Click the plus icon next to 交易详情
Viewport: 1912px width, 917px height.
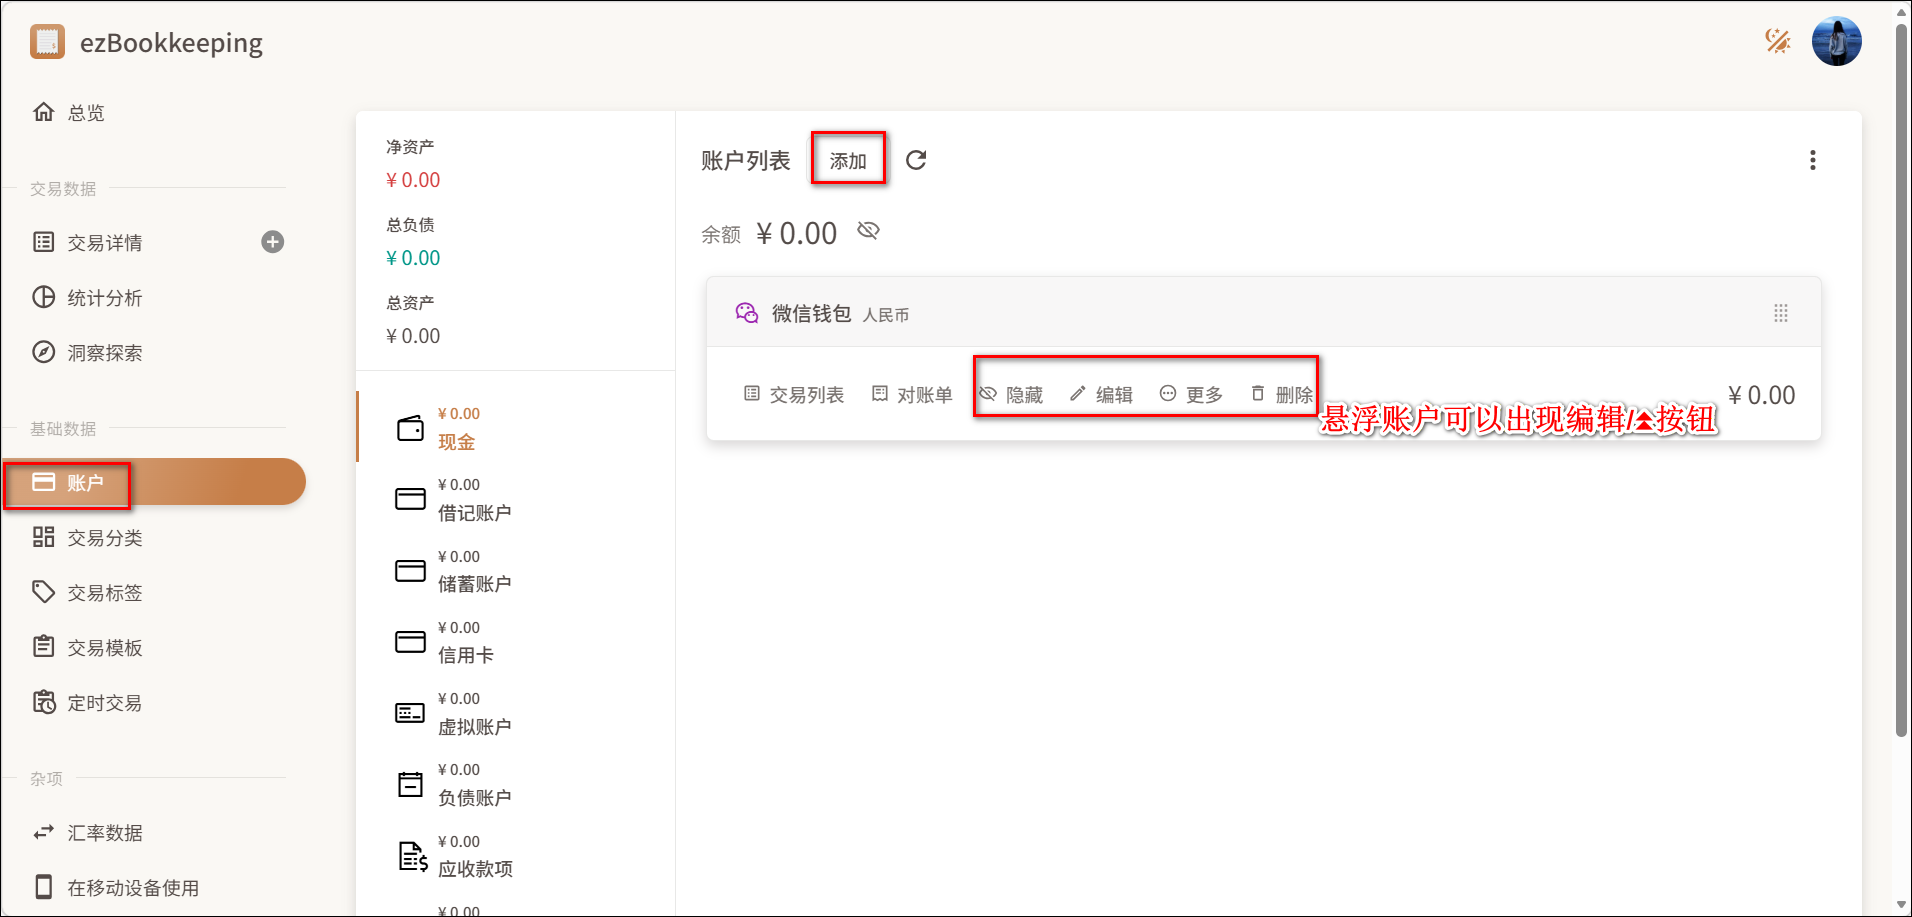coord(272,242)
